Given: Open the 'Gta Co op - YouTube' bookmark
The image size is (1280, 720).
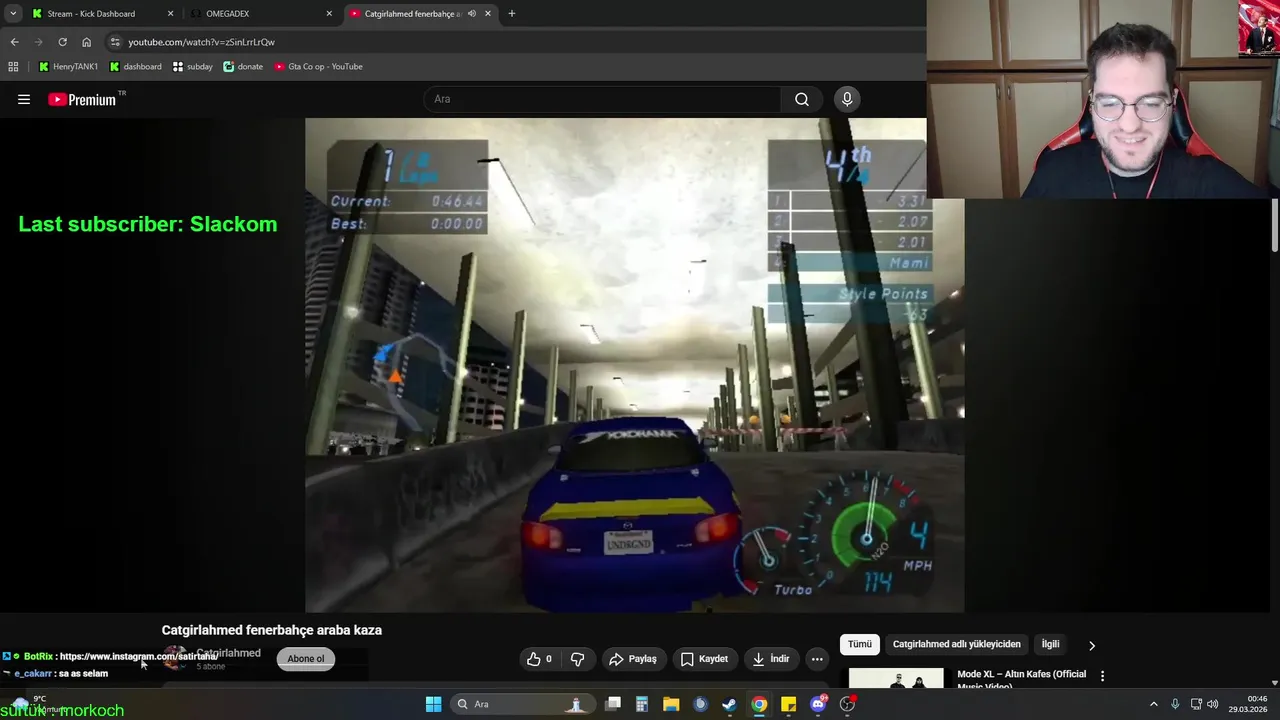Looking at the screenshot, I should tap(318, 67).
